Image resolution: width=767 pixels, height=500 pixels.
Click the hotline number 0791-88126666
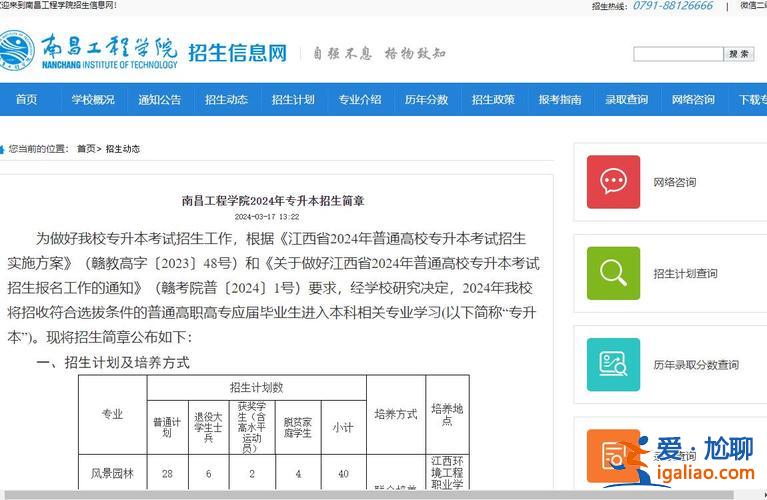click(x=673, y=6)
